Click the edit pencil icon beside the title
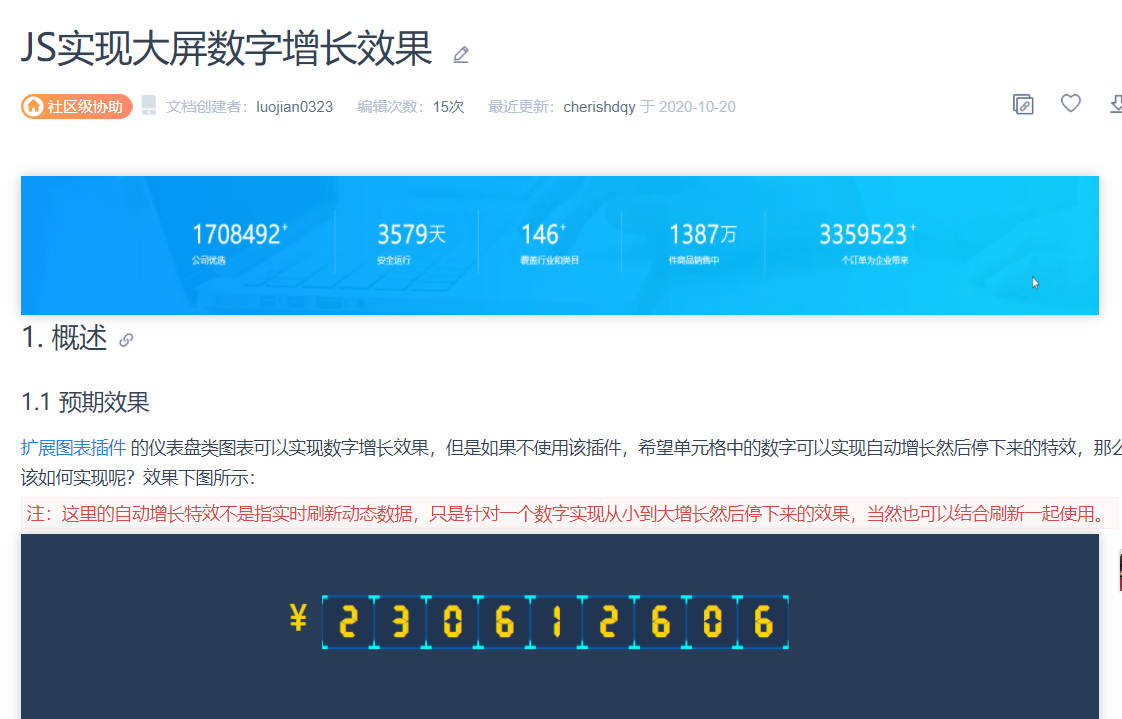This screenshot has height=719, width=1122. coord(461,55)
